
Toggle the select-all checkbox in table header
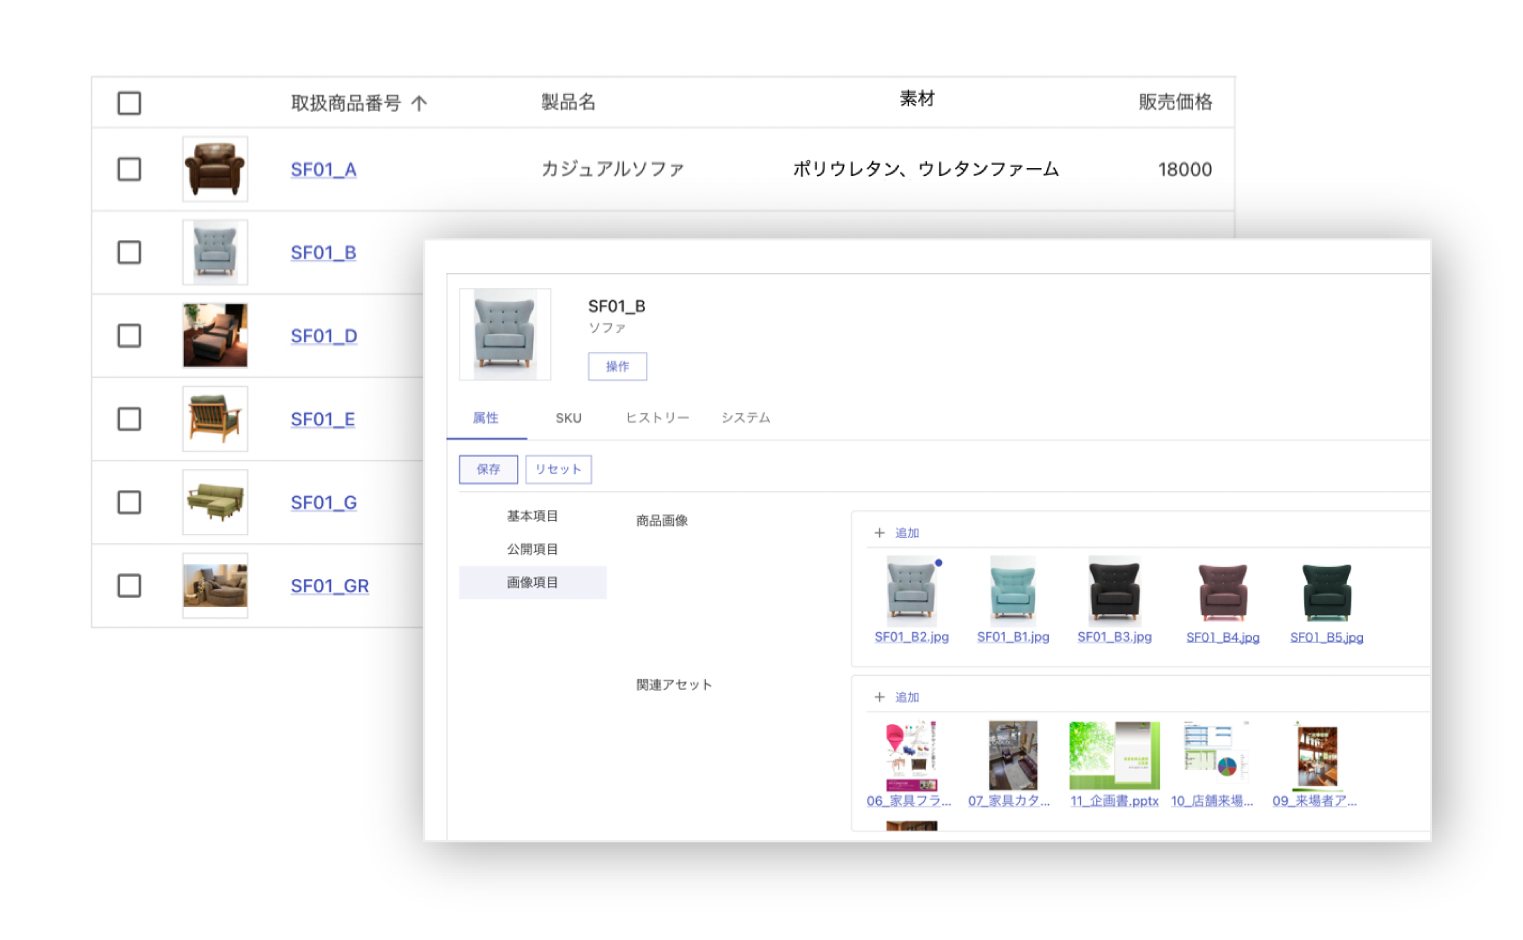(x=129, y=103)
